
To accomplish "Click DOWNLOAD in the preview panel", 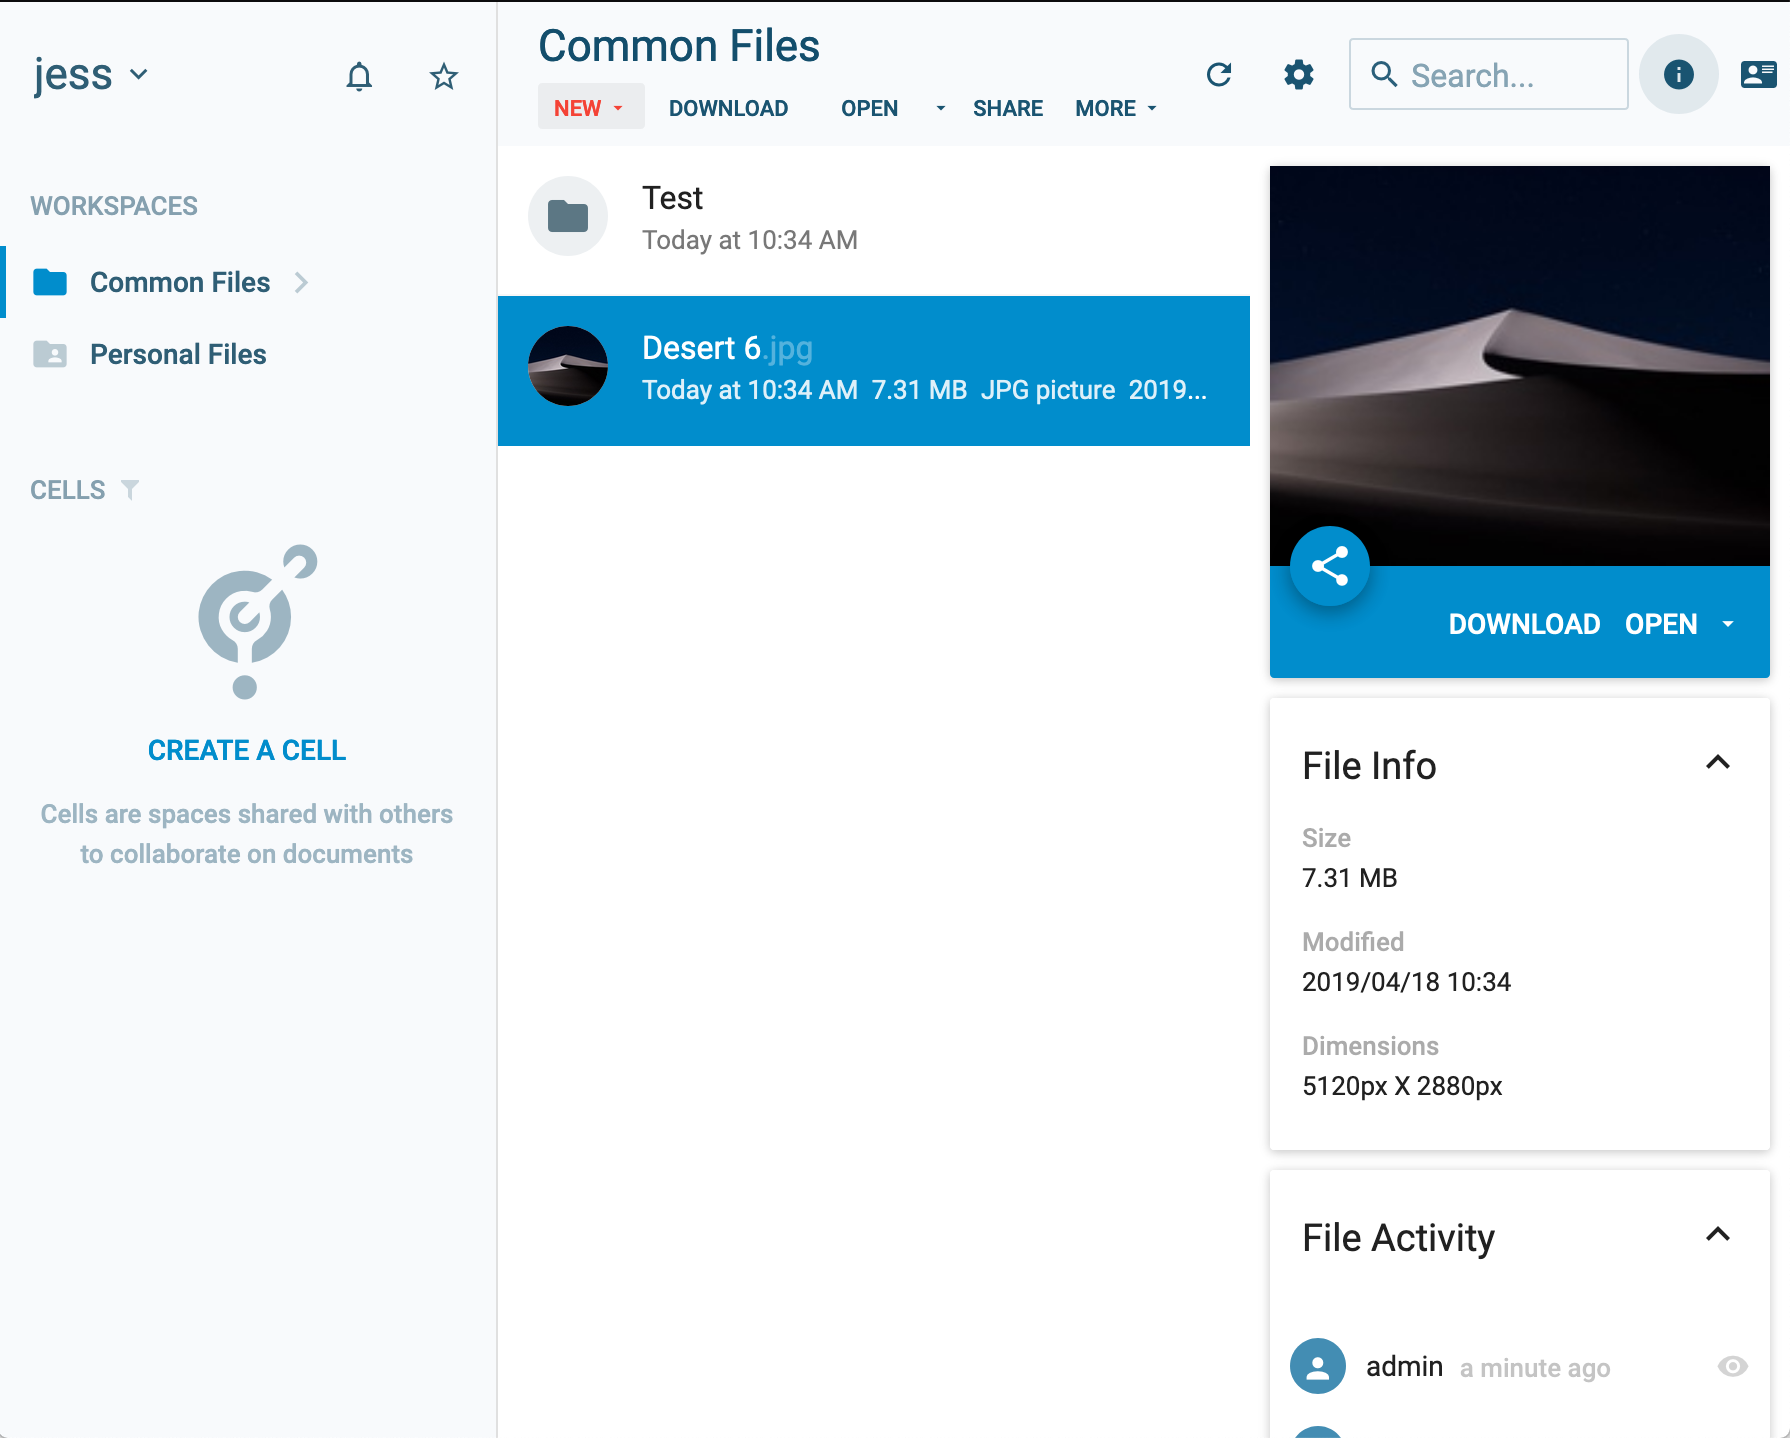I will point(1524,624).
